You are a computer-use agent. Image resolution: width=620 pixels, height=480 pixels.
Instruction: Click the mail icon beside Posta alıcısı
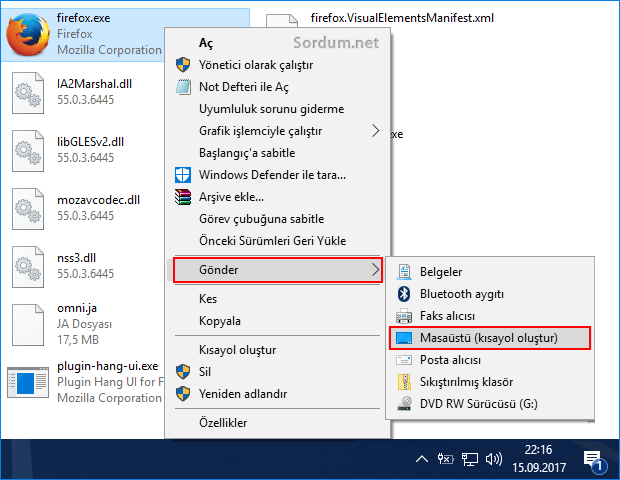coord(404,360)
